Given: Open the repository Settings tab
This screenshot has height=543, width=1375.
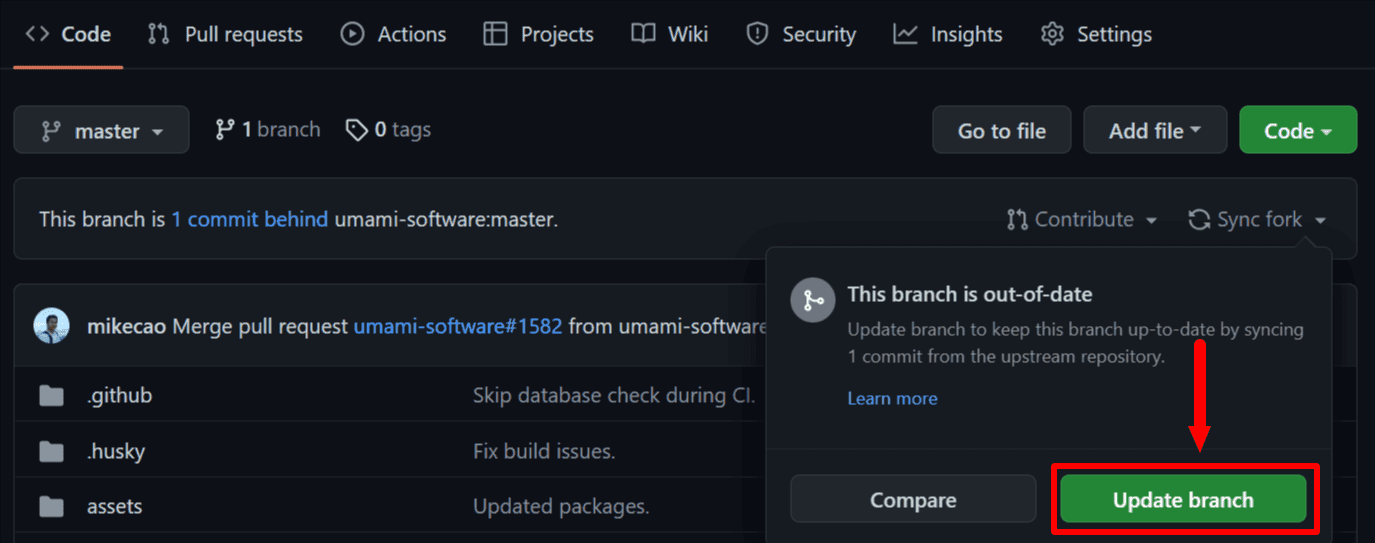Looking at the screenshot, I should click(x=1096, y=34).
